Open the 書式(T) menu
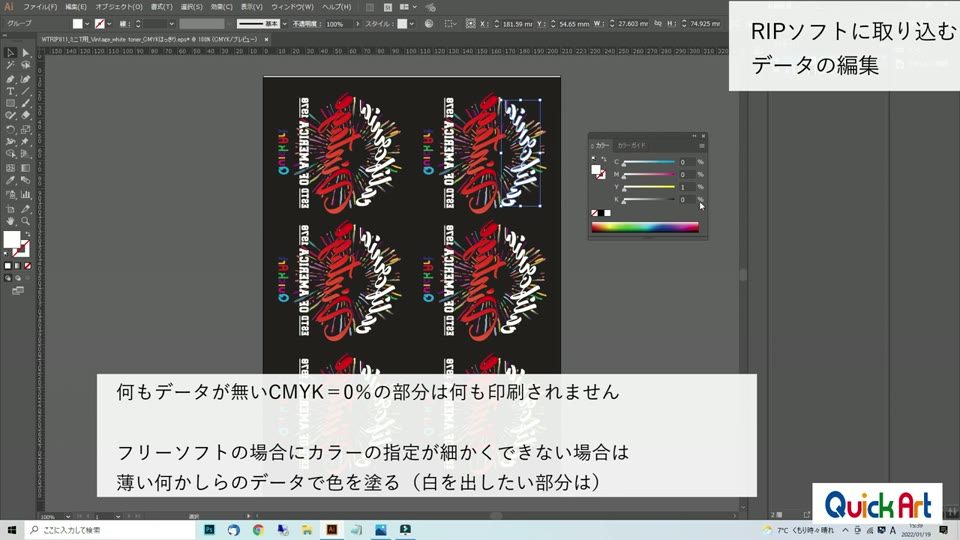 click(x=162, y=7)
